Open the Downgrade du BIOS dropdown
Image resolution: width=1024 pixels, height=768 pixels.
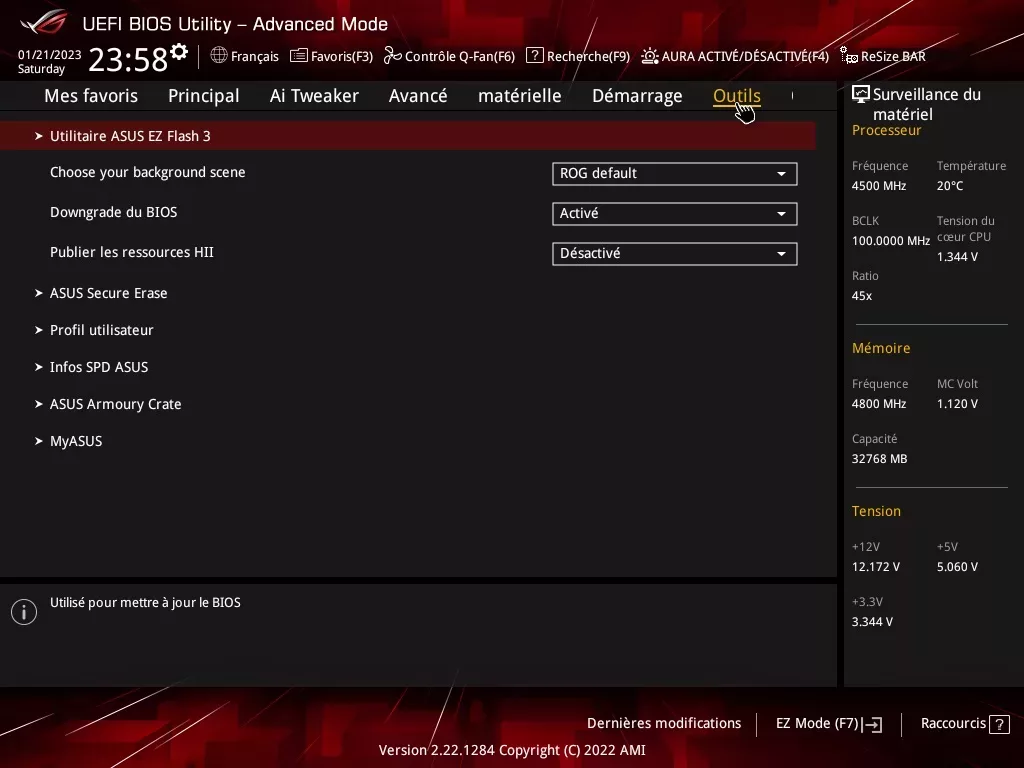coord(674,213)
